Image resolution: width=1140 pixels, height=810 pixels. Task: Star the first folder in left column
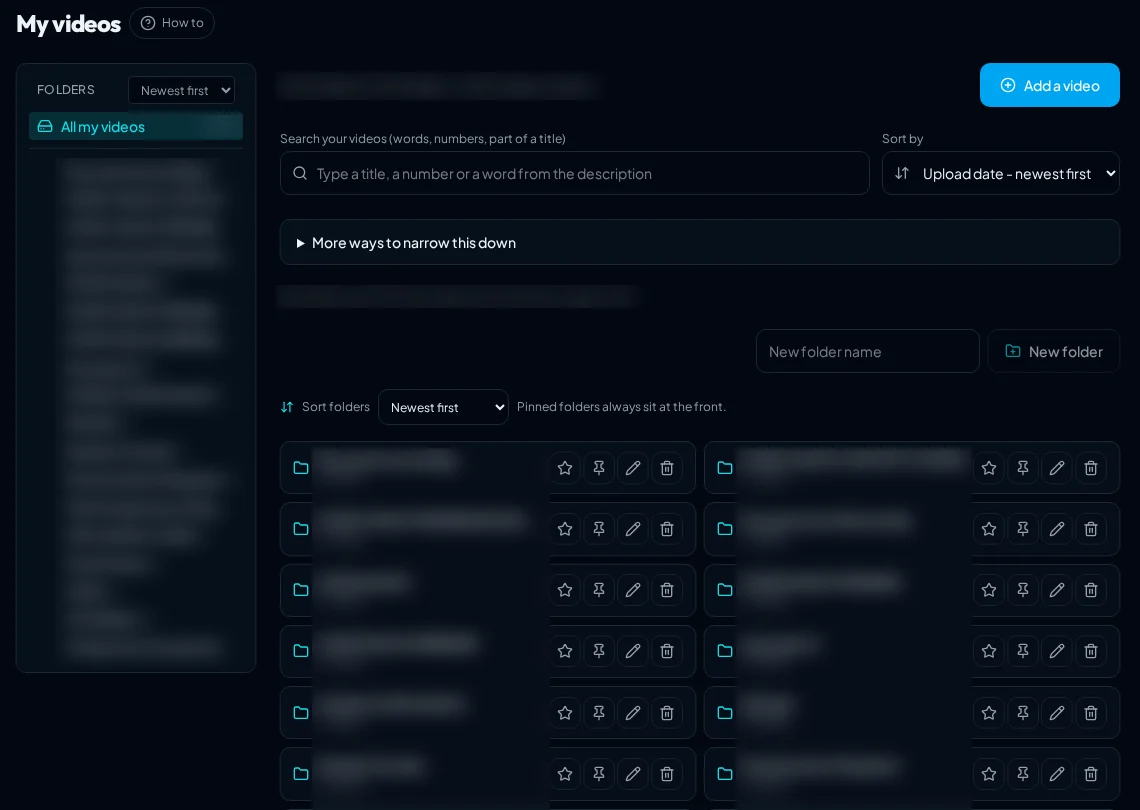(565, 468)
